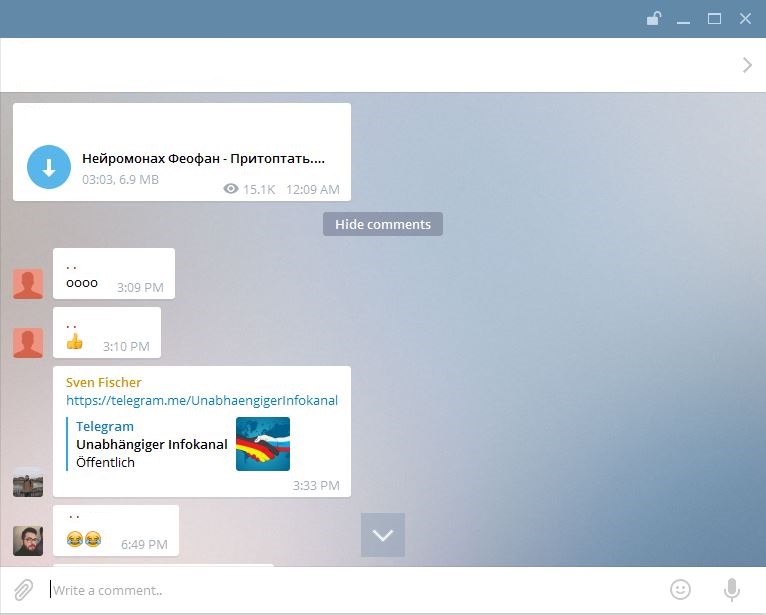The height and width of the screenshot is (615, 766).
Task: Open the telegram.me/UnabhaengigerInfokanal link
Action: [202, 401]
